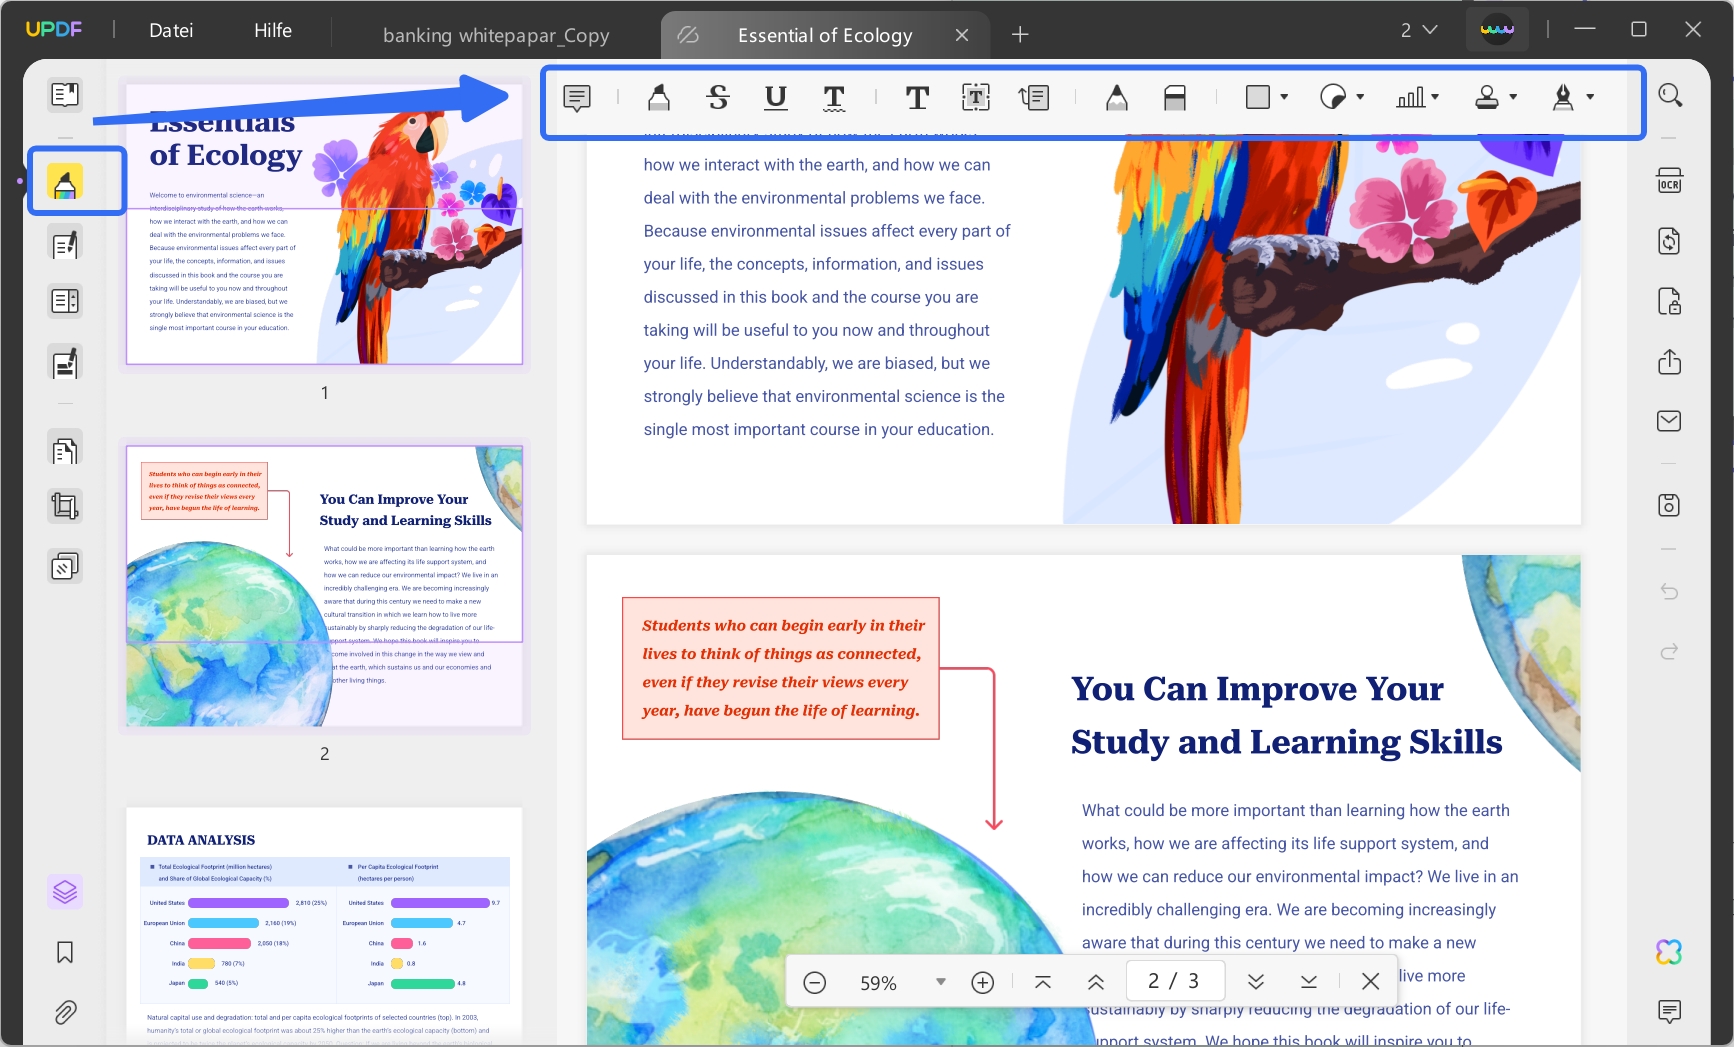Click the strikethrough text tool
This screenshot has height=1047, width=1734.
pos(717,97)
